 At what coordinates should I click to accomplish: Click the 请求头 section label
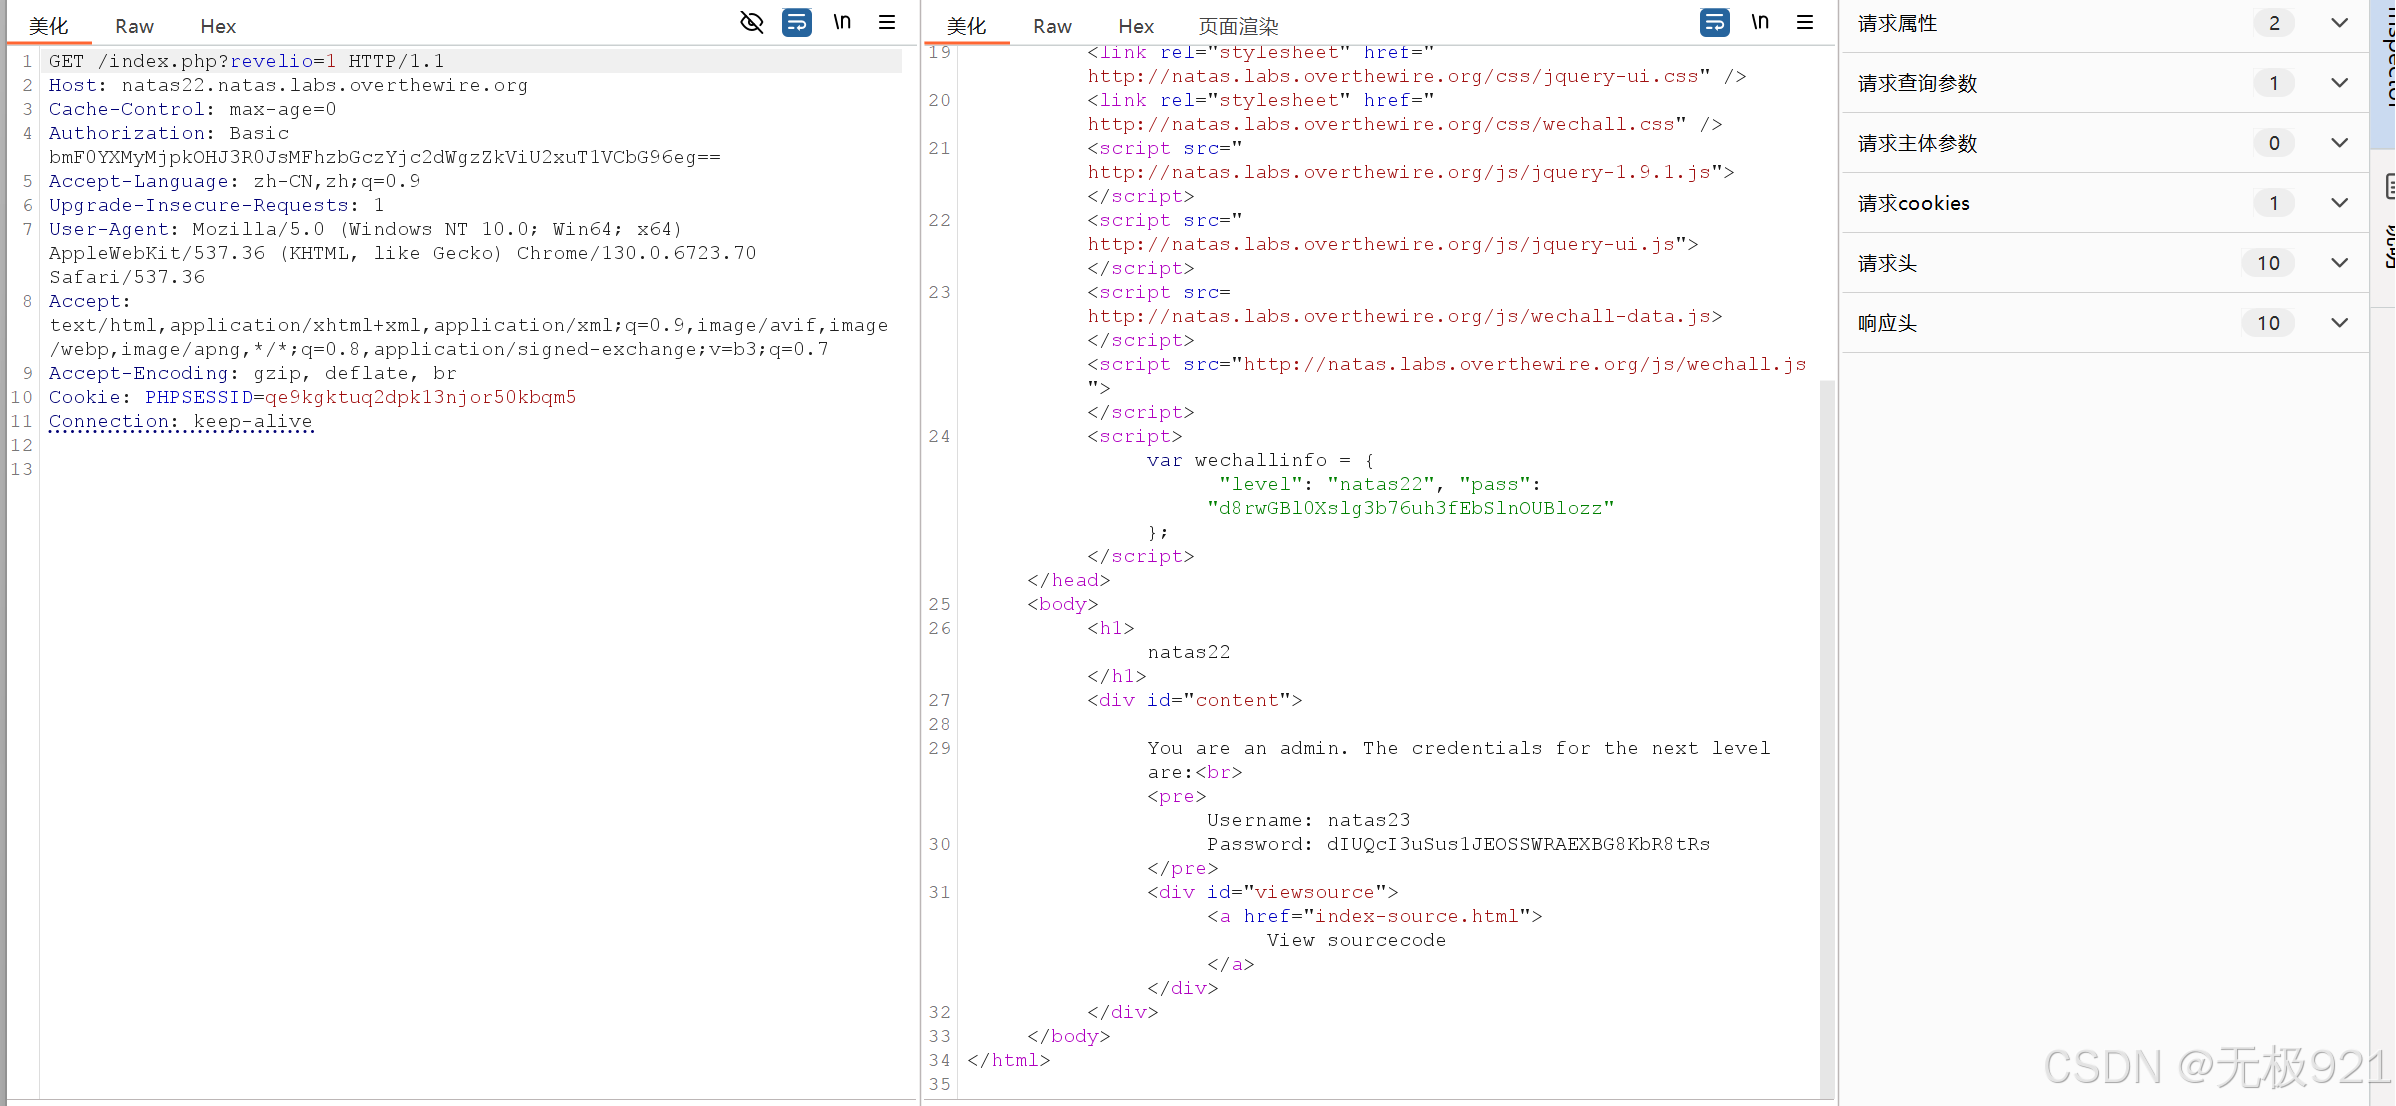pyautogui.click(x=1887, y=263)
